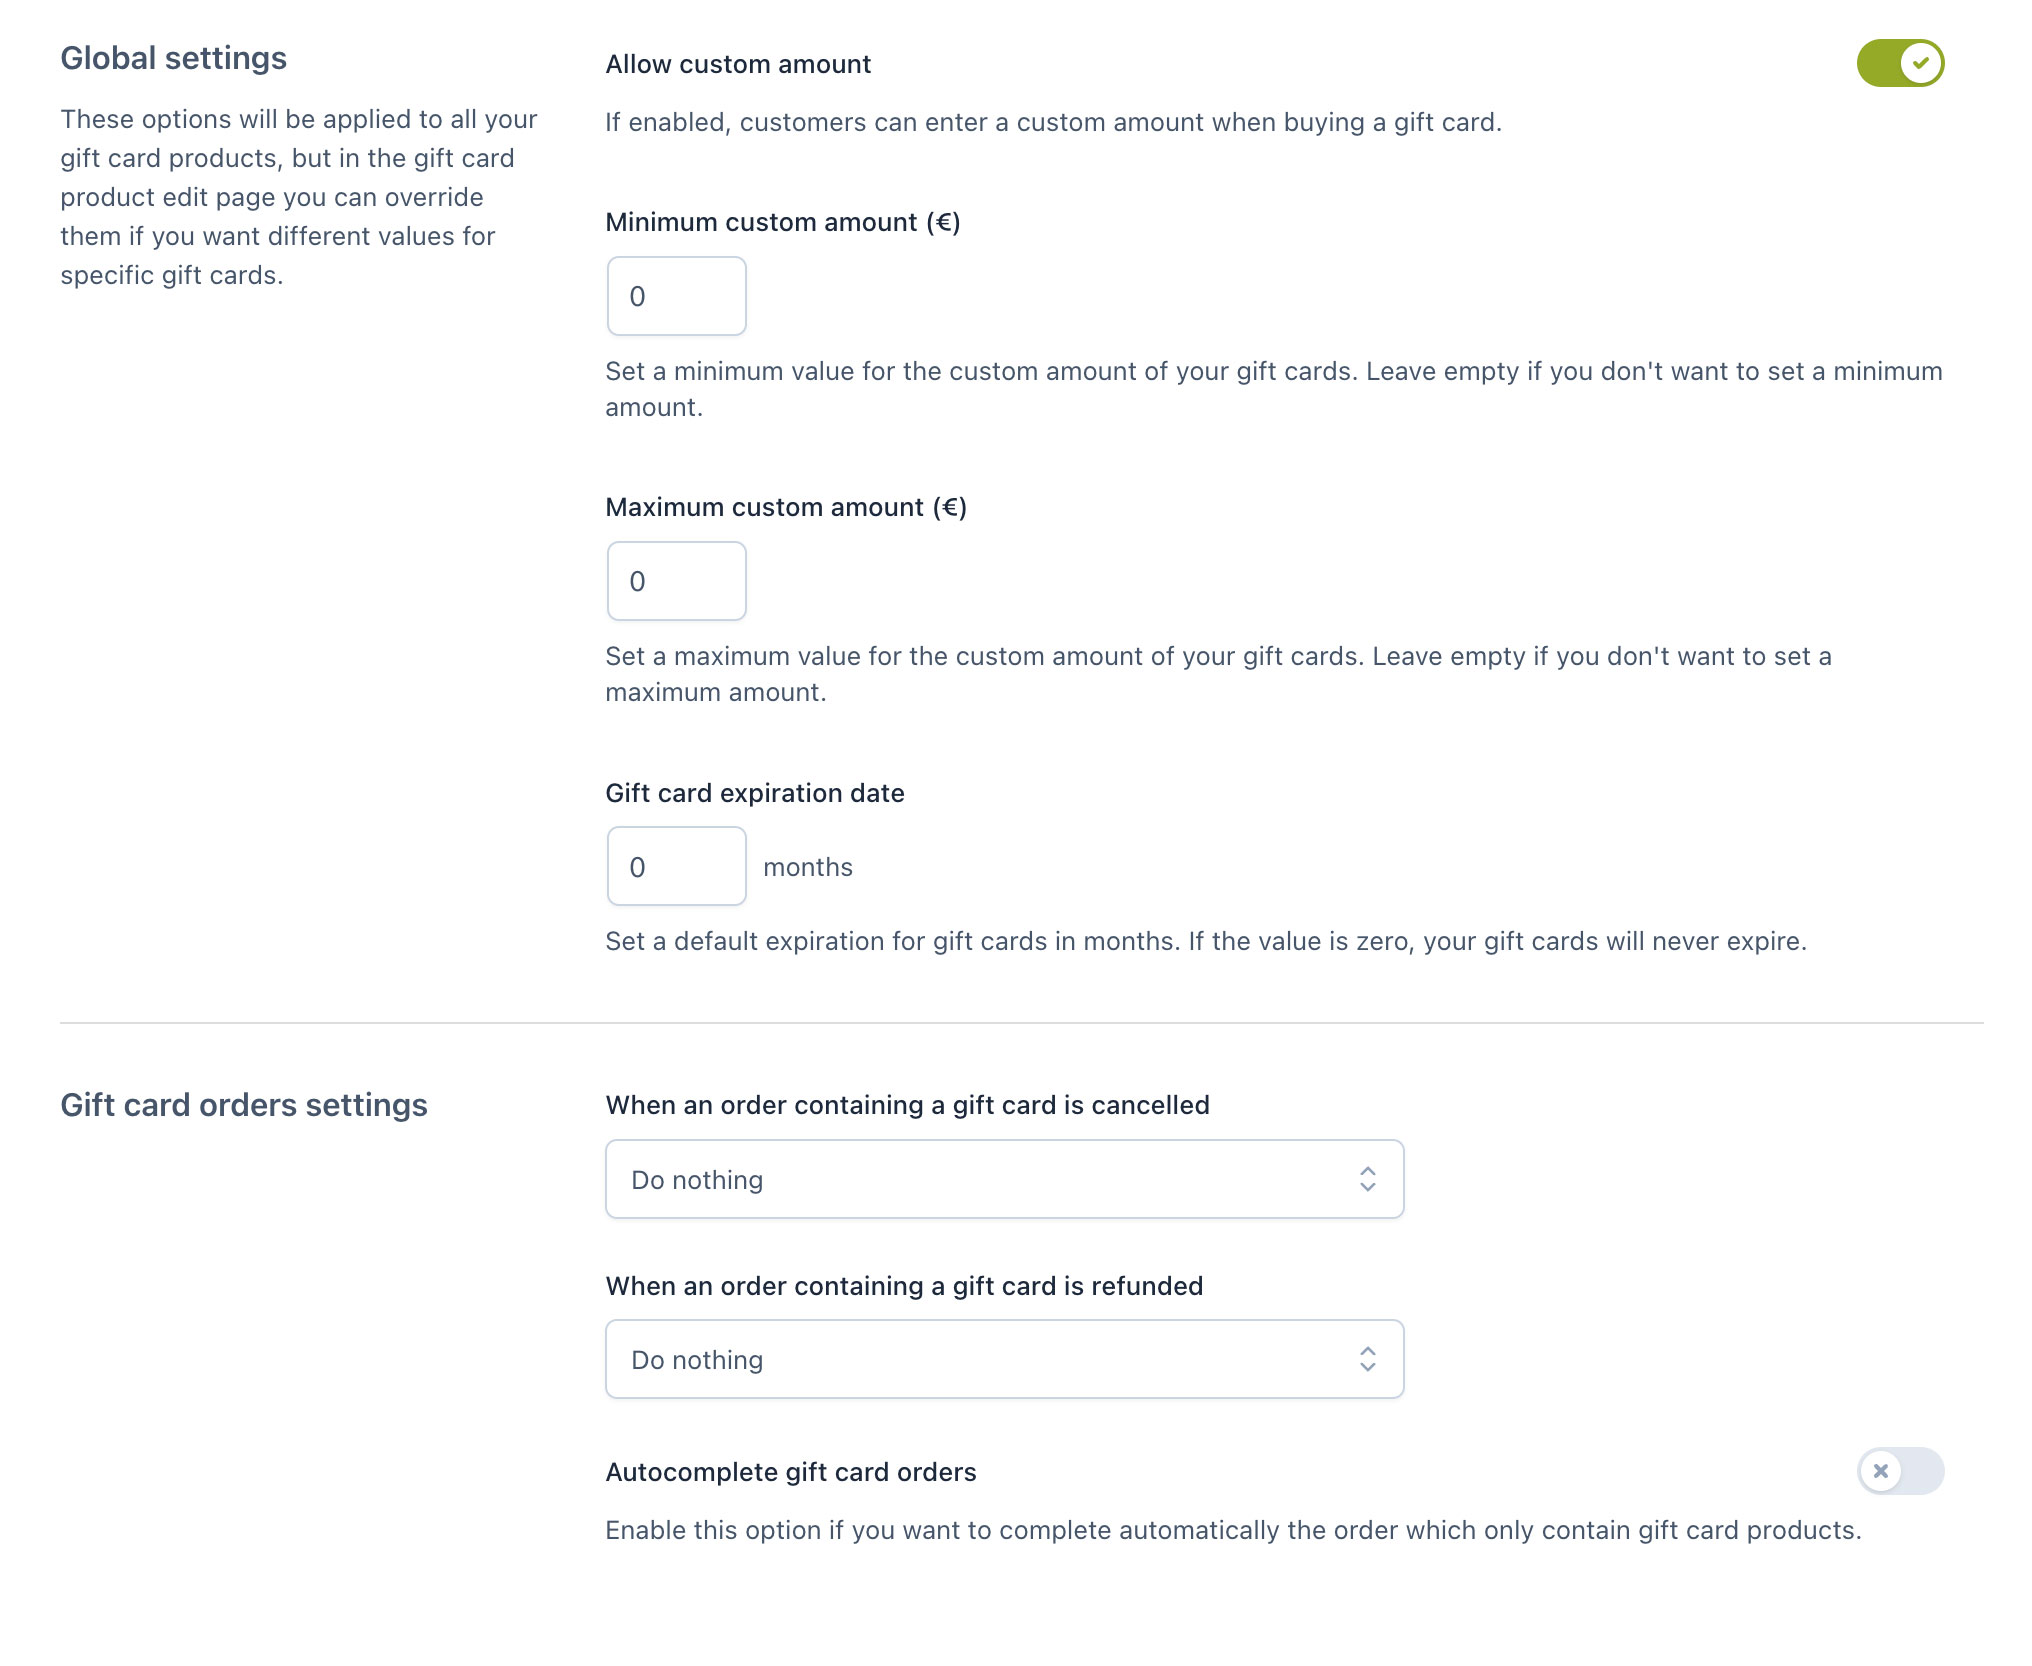Screen dimensions: 2032x1666
Task: Click the Global settings heading
Action: [173, 58]
